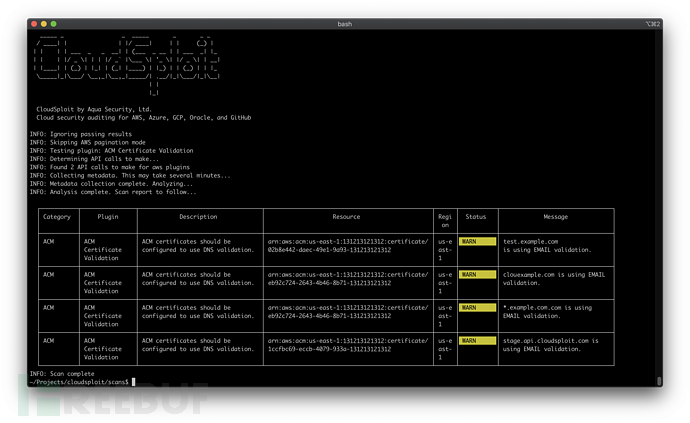Screen dimensions: 690x423
Task: Click message '*.example.com.com is using EMAIL validation'
Action: (x=547, y=312)
